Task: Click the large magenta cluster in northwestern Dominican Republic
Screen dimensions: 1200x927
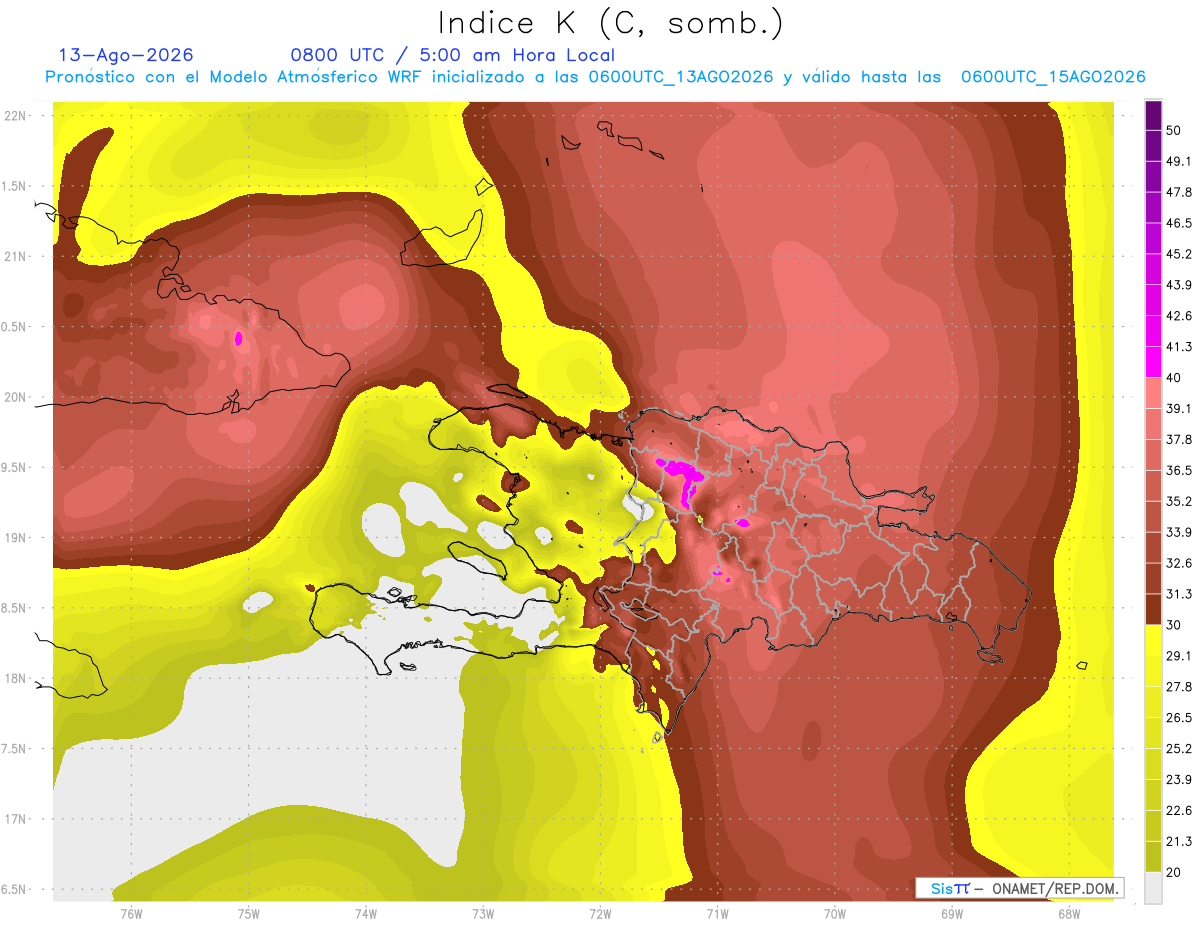Action: tap(683, 473)
